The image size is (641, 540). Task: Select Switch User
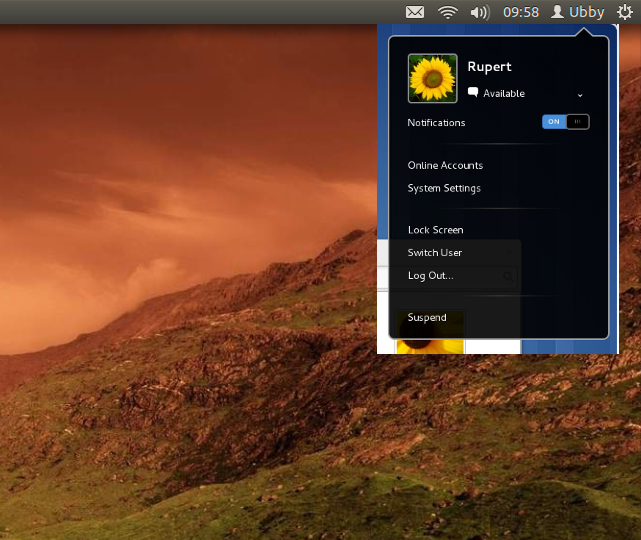pyautogui.click(x=434, y=253)
